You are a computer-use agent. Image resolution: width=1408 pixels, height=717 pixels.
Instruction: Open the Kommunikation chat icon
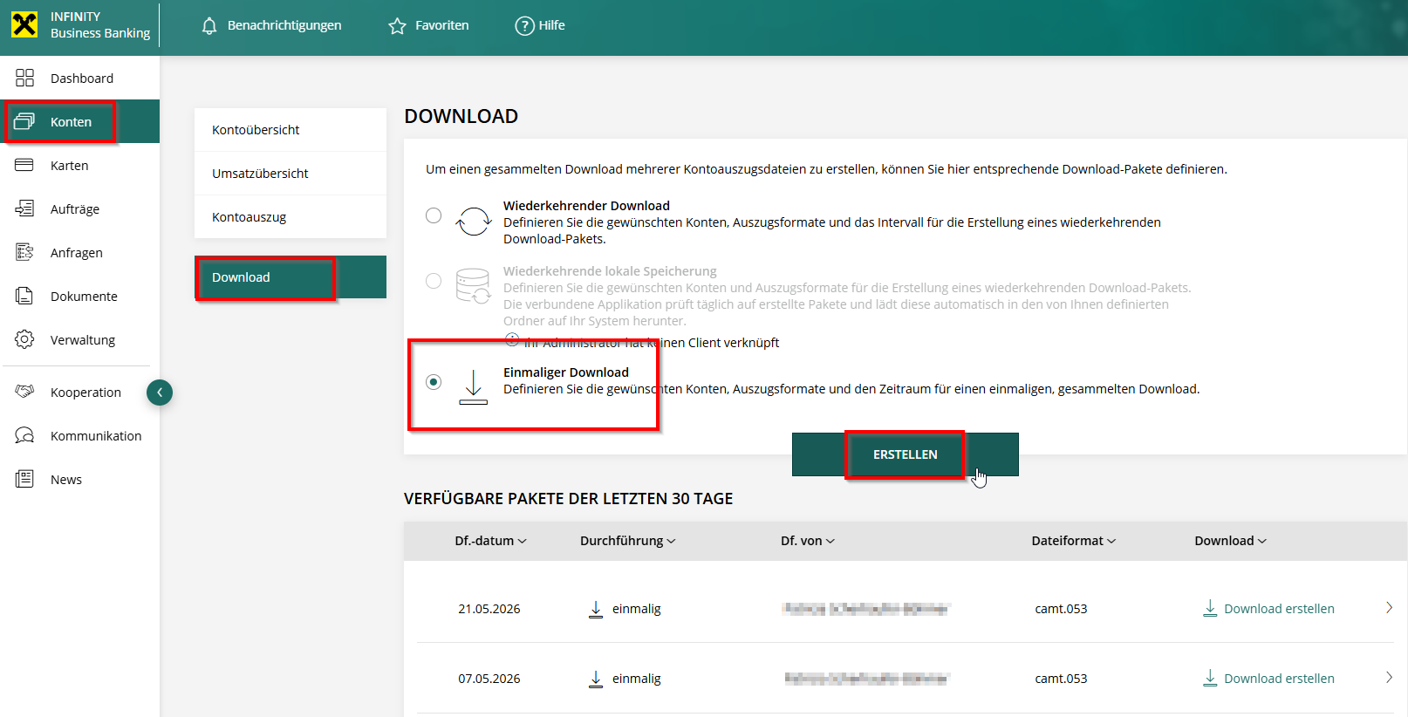[x=25, y=436]
